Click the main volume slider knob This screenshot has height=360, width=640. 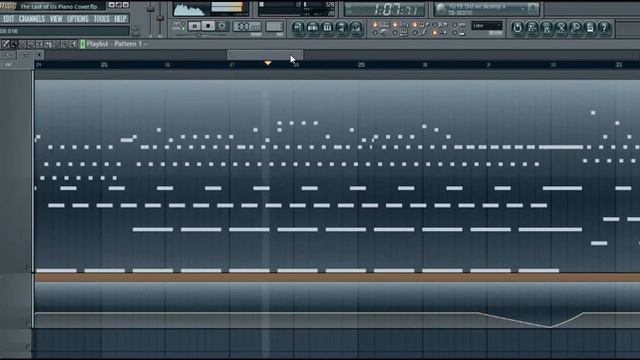[151, 9]
